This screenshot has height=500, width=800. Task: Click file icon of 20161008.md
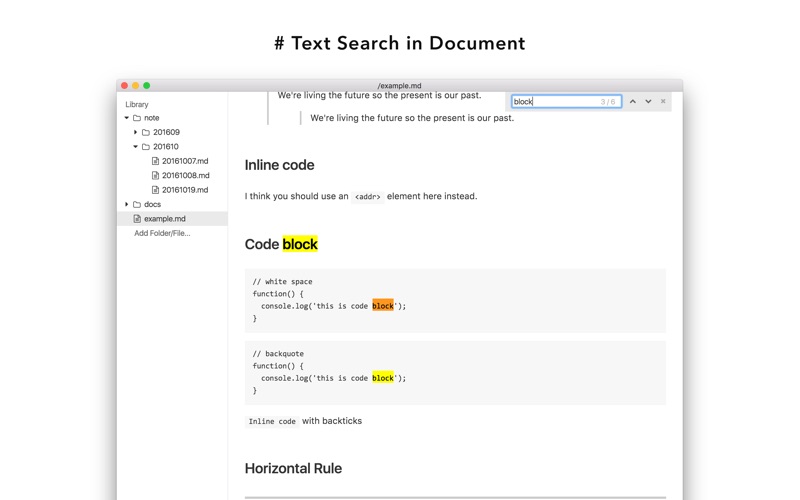point(155,175)
